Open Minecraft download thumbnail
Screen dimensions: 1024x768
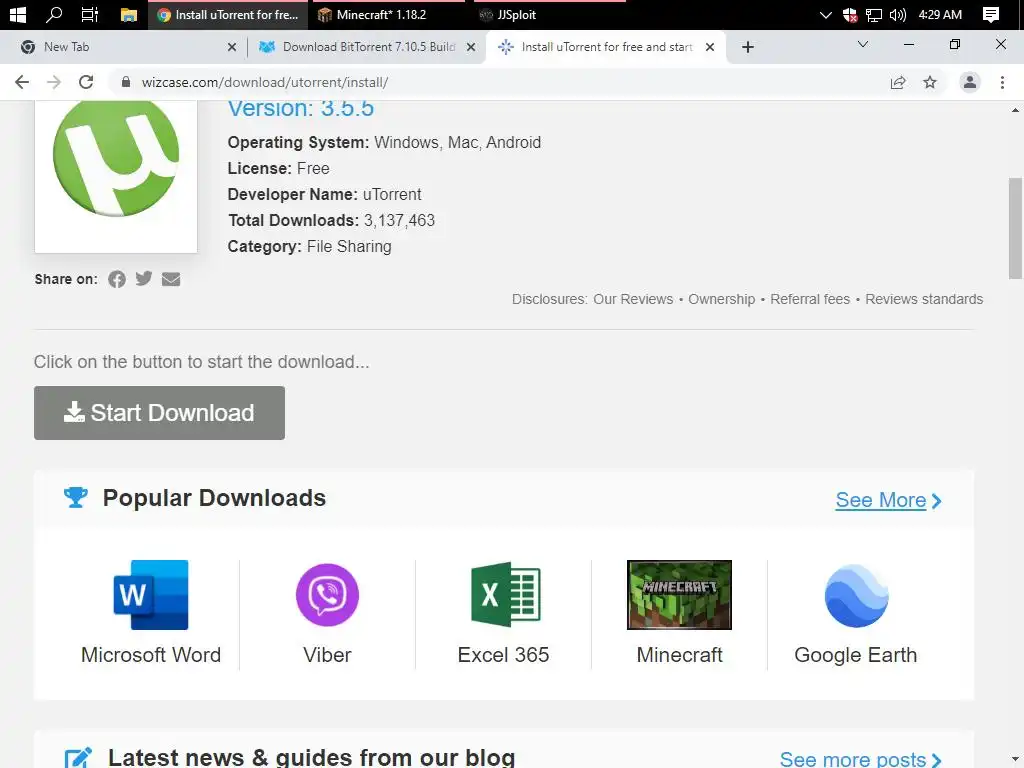pyautogui.click(x=679, y=595)
